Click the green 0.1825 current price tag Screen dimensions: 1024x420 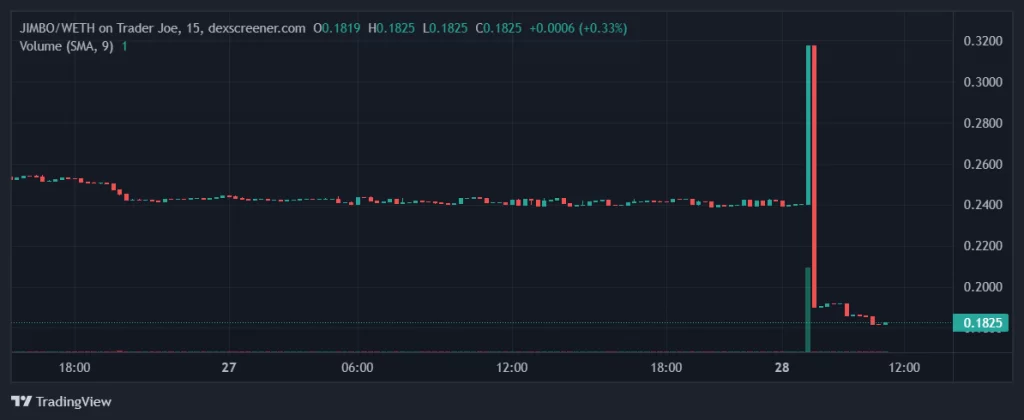pos(985,323)
